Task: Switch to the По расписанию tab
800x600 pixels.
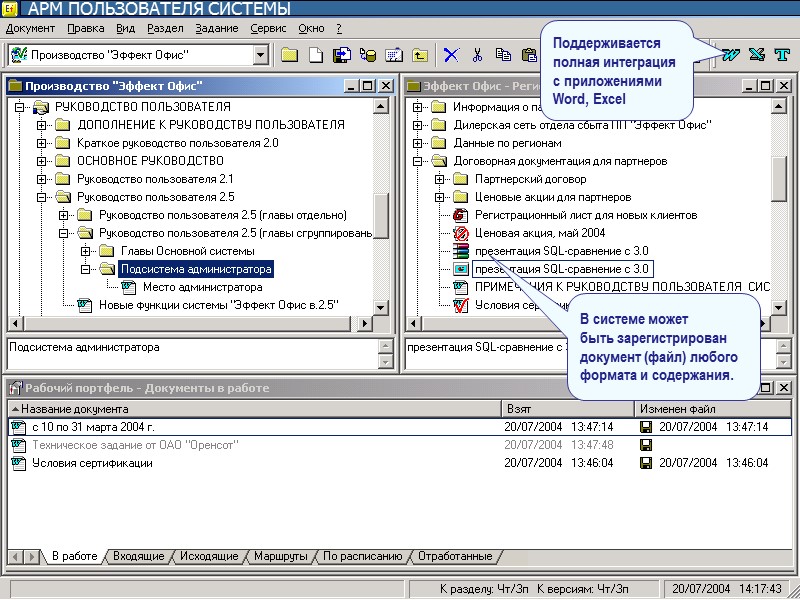Action: click(x=363, y=556)
